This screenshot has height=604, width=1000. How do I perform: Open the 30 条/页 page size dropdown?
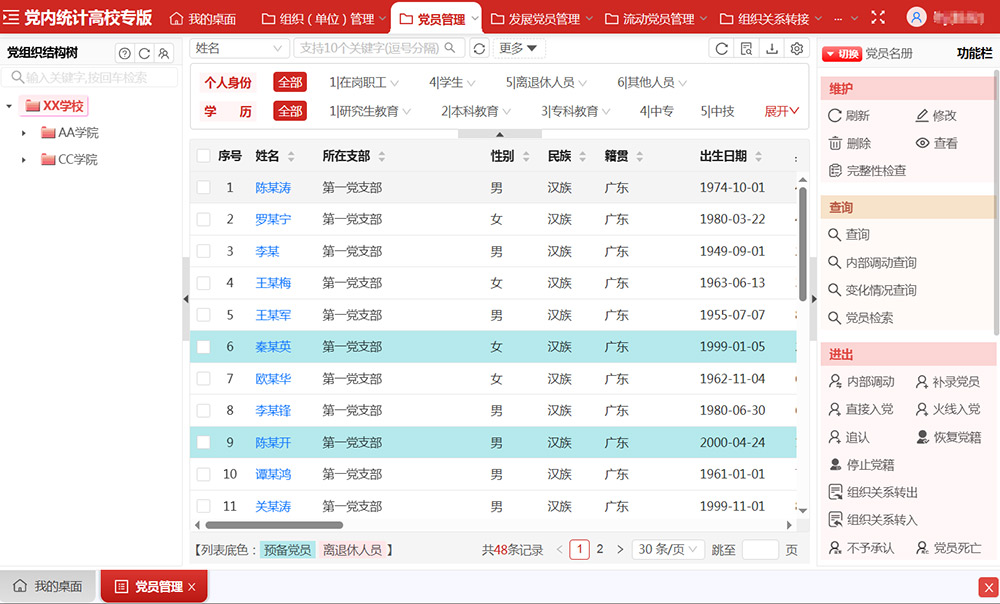click(667, 549)
